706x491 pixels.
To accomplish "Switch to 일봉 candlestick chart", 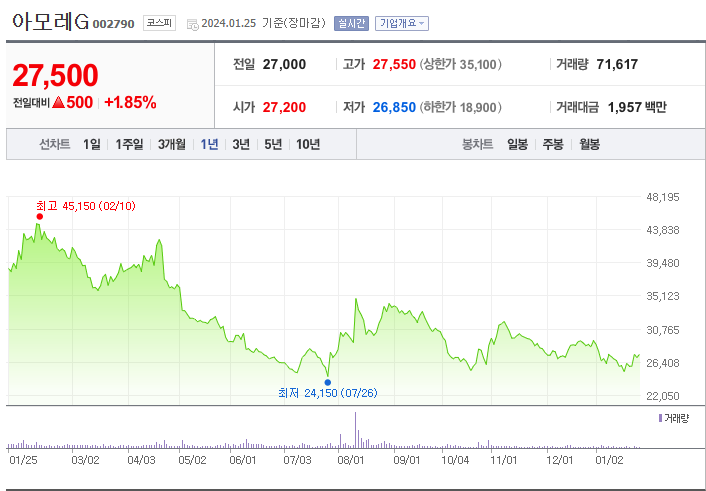I will click(x=517, y=145).
